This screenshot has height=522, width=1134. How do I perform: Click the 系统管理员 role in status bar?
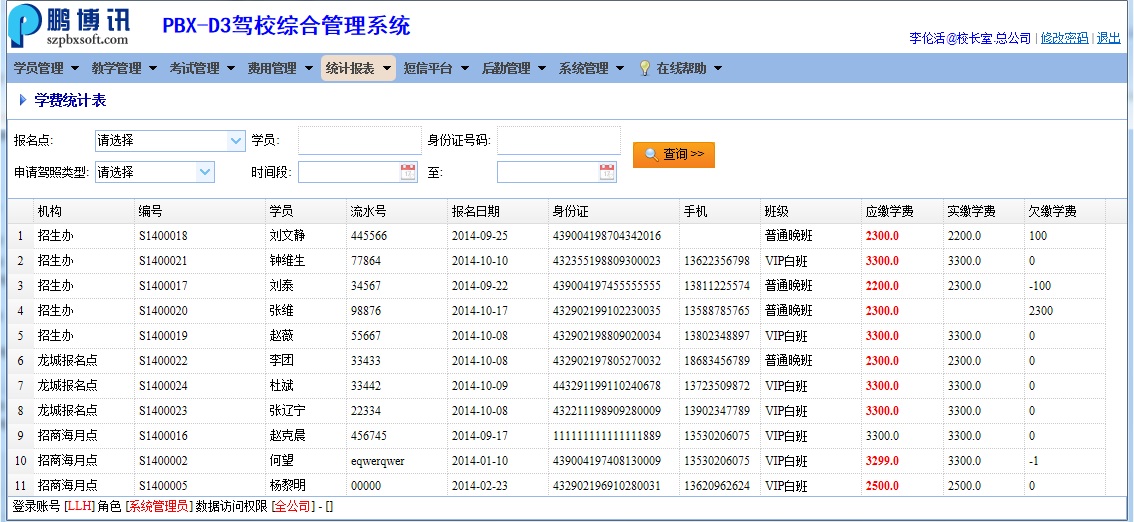click(x=159, y=506)
